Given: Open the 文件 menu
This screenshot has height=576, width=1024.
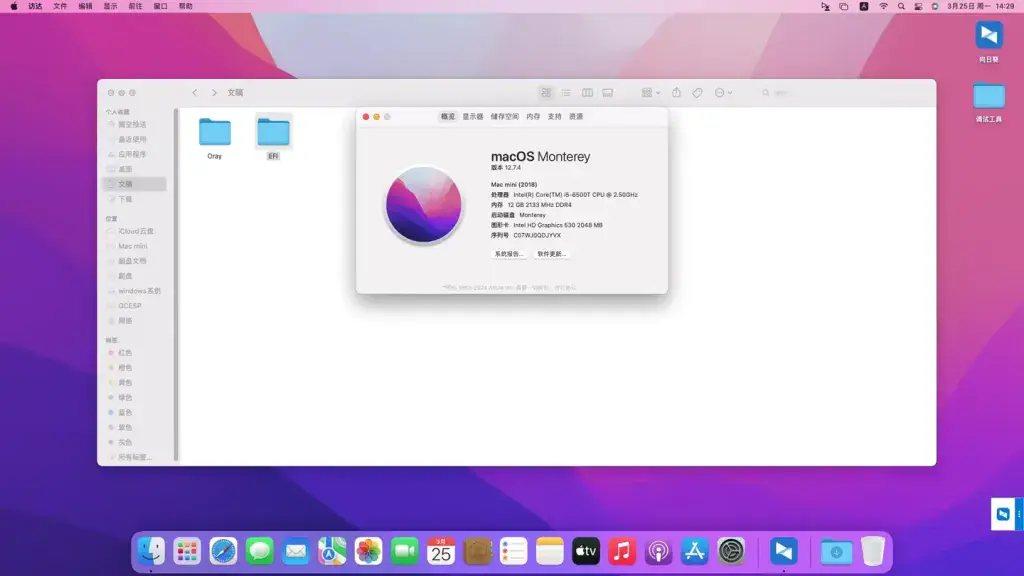Looking at the screenshot, I should 60,6.
